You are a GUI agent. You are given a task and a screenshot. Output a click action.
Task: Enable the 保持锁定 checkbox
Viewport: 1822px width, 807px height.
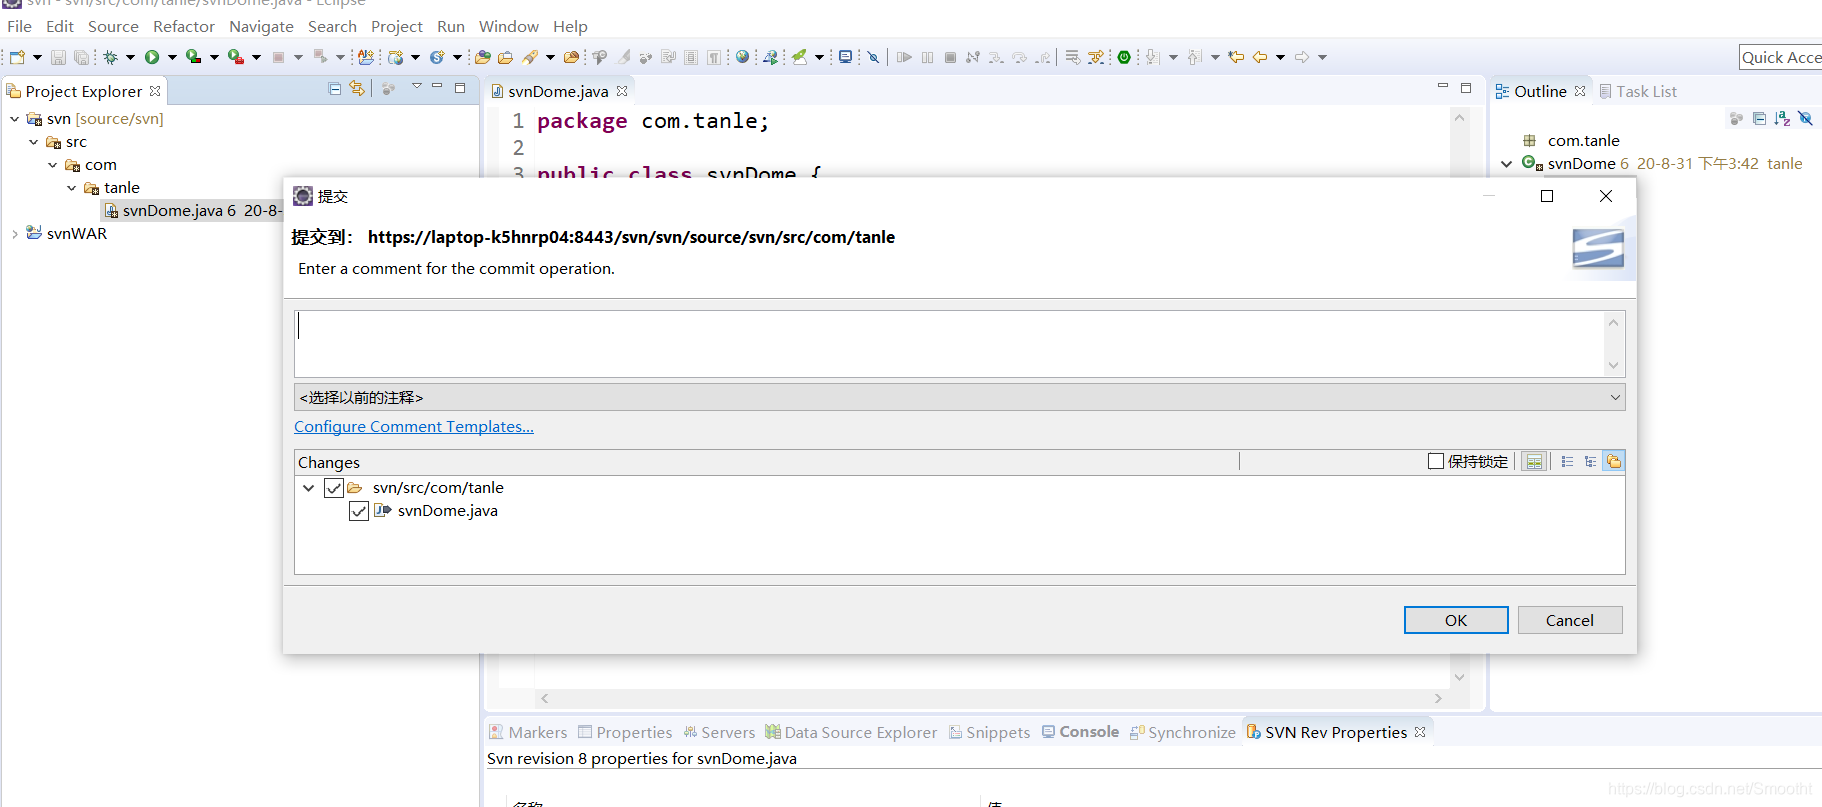pos(1436,461)
